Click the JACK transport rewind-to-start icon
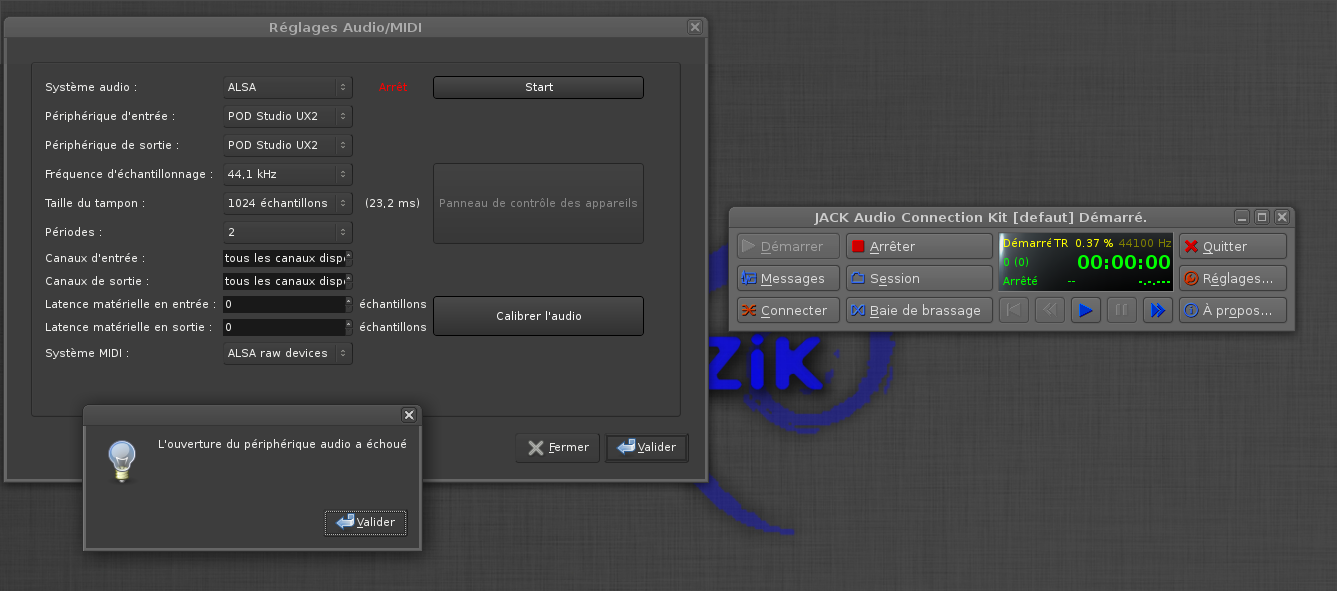This screenshot has width=1337, height=591. pyautogui.click(x=1014, y=310)
